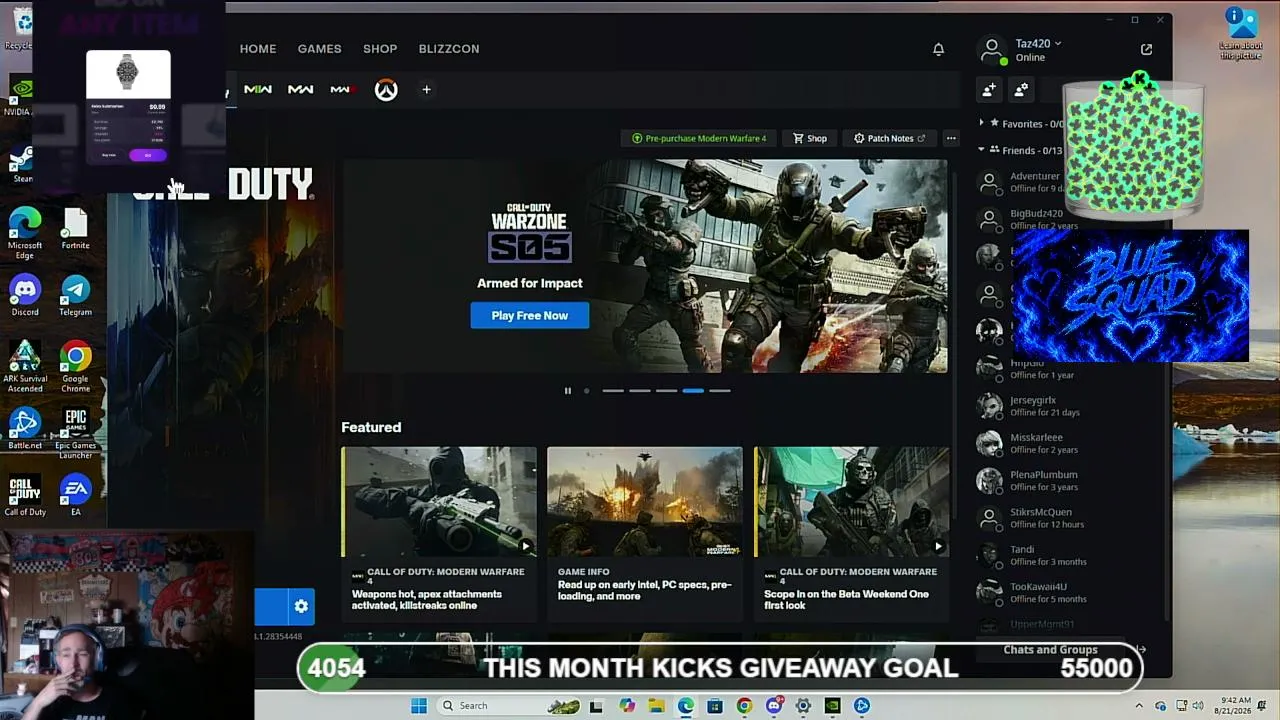Select the second MW game icon in the game bar
Screen dimensions: 1280x720
point(301,90)
